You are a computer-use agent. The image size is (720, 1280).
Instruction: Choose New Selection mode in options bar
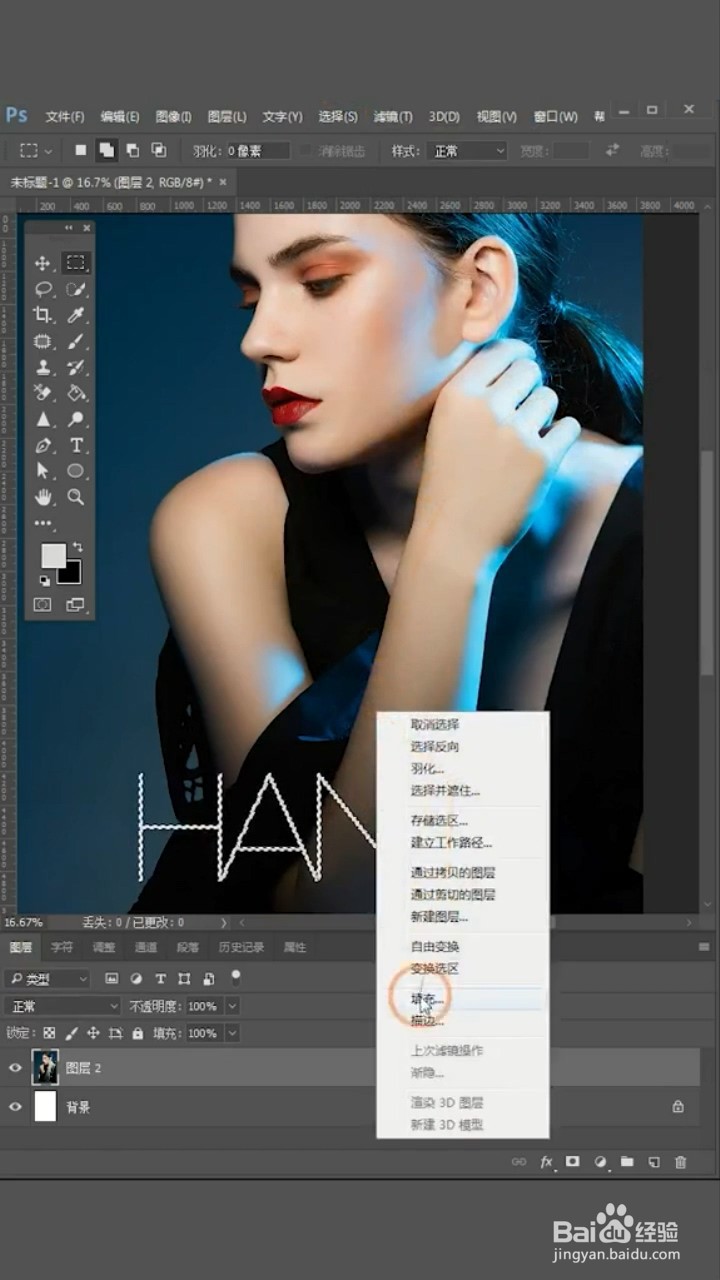click(80, 151)
